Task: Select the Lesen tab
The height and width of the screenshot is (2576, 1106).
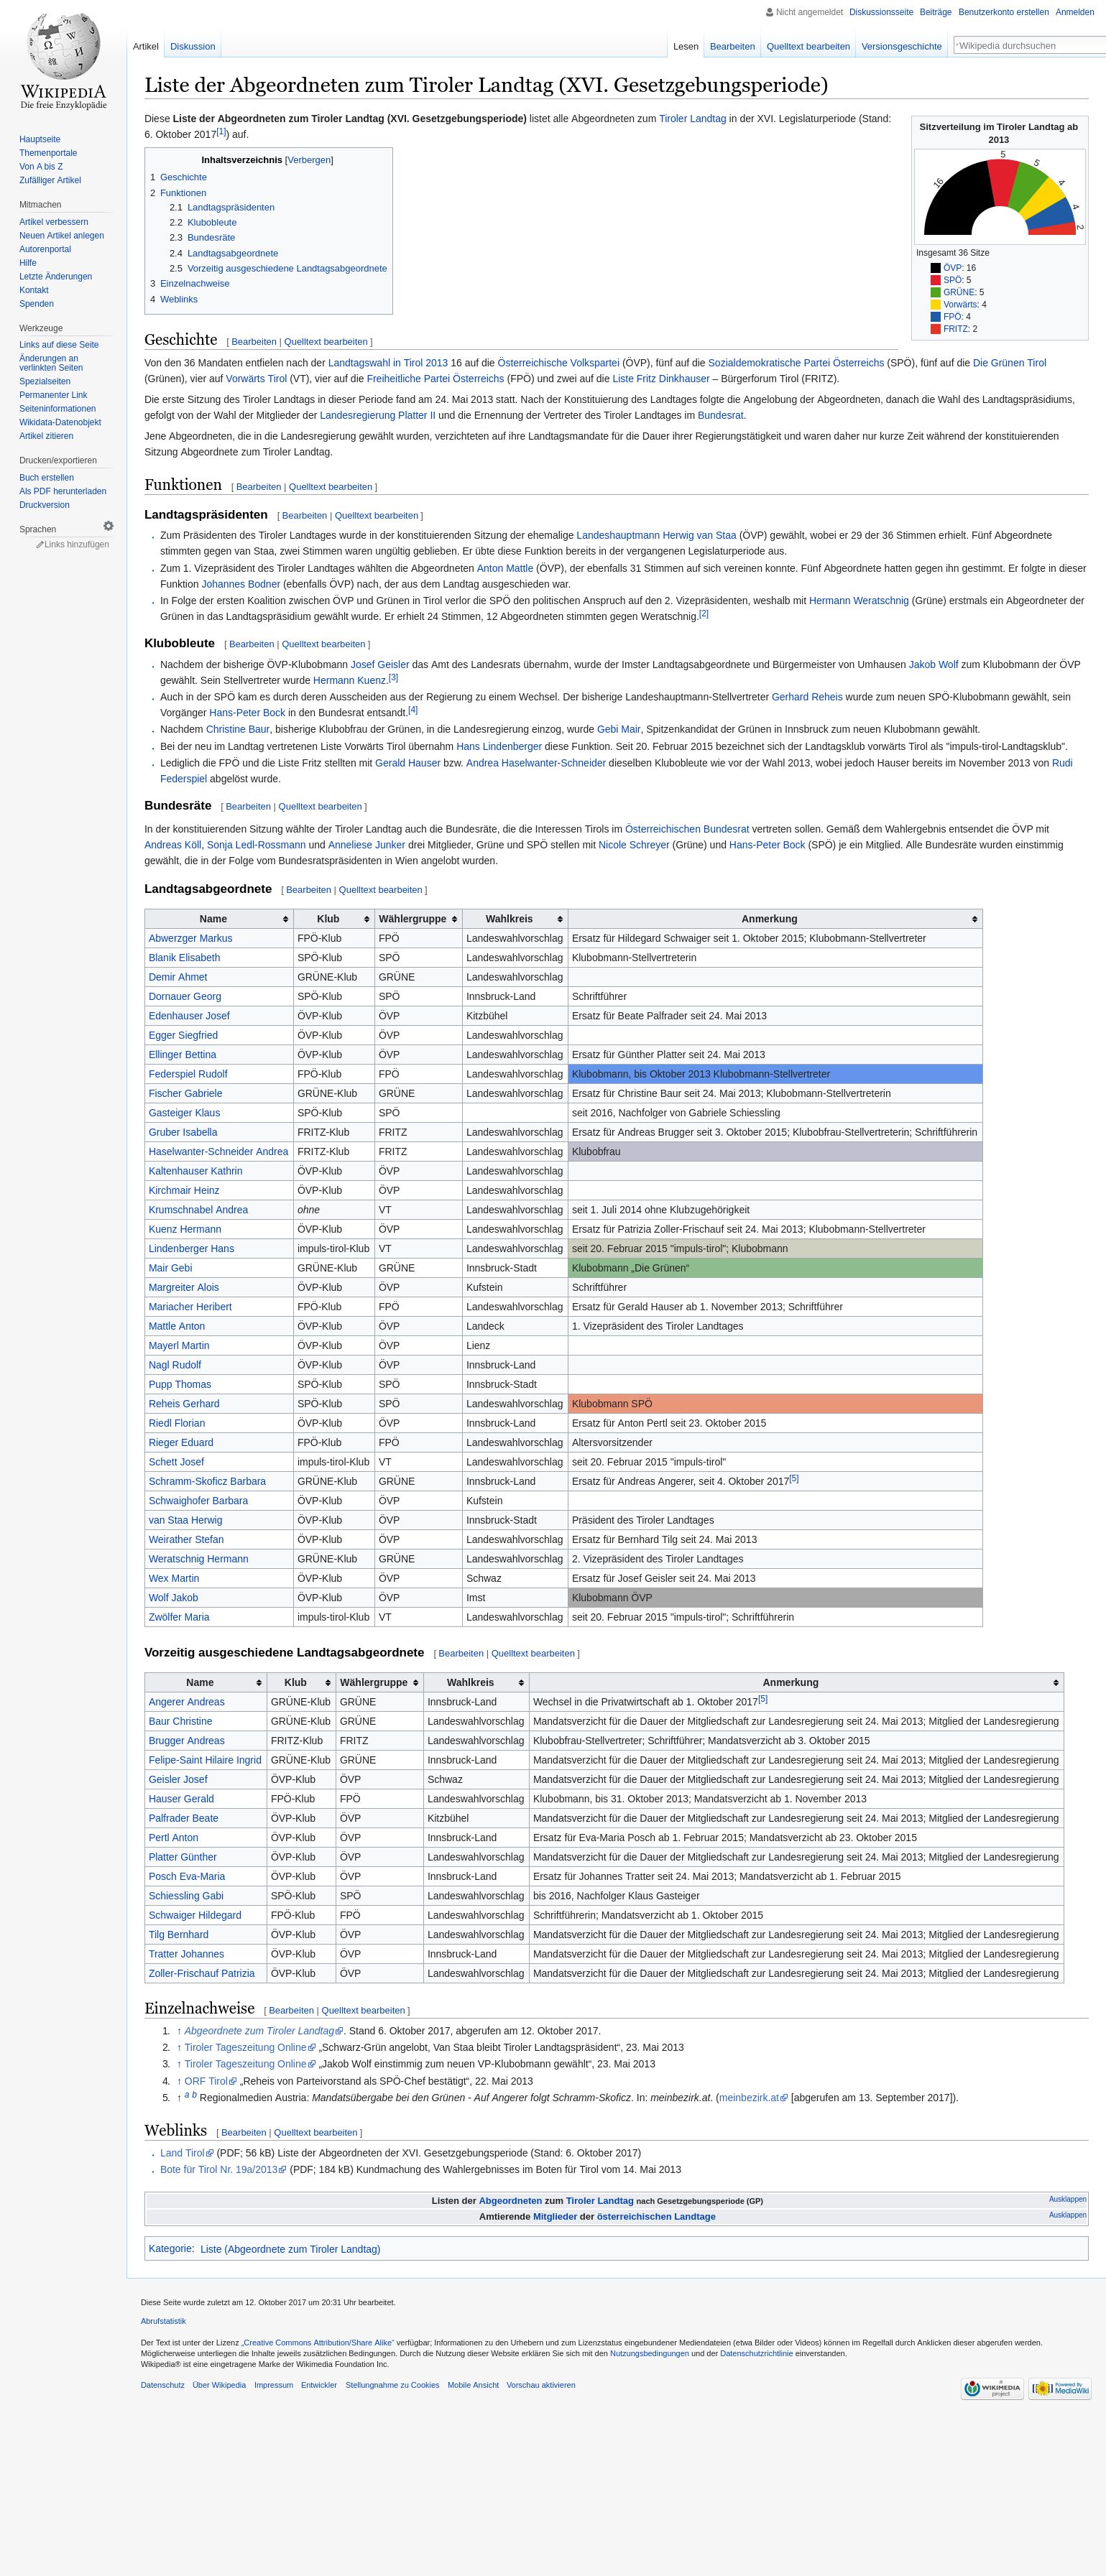Action: click(686, 46)
